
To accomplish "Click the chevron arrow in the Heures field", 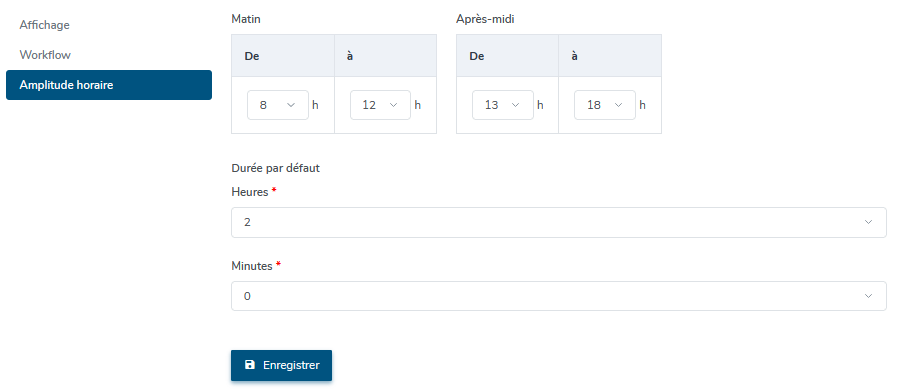I will pyautogui.click(x=868, y=222).
